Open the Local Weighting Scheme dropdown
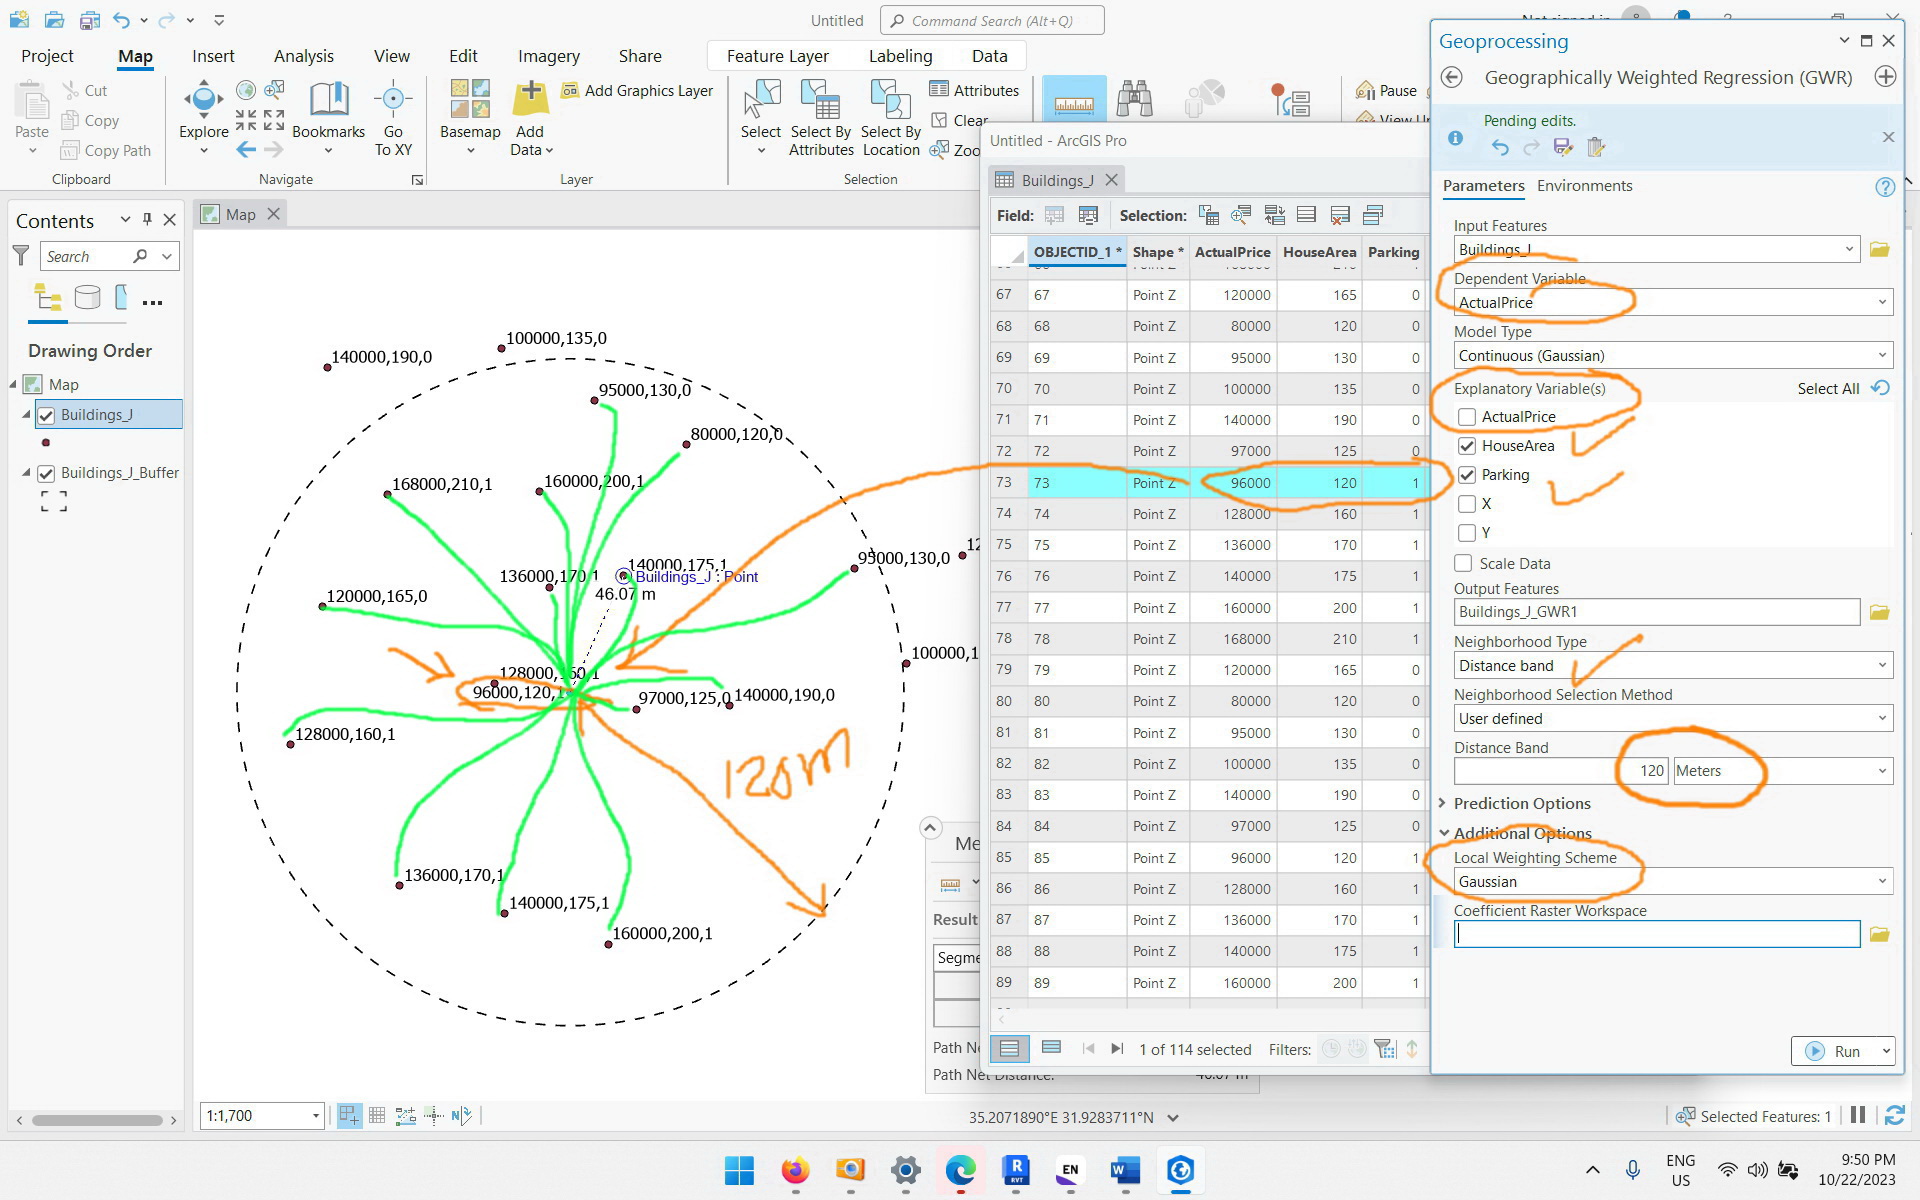1920x1200 pixels. coord(1673,882)
